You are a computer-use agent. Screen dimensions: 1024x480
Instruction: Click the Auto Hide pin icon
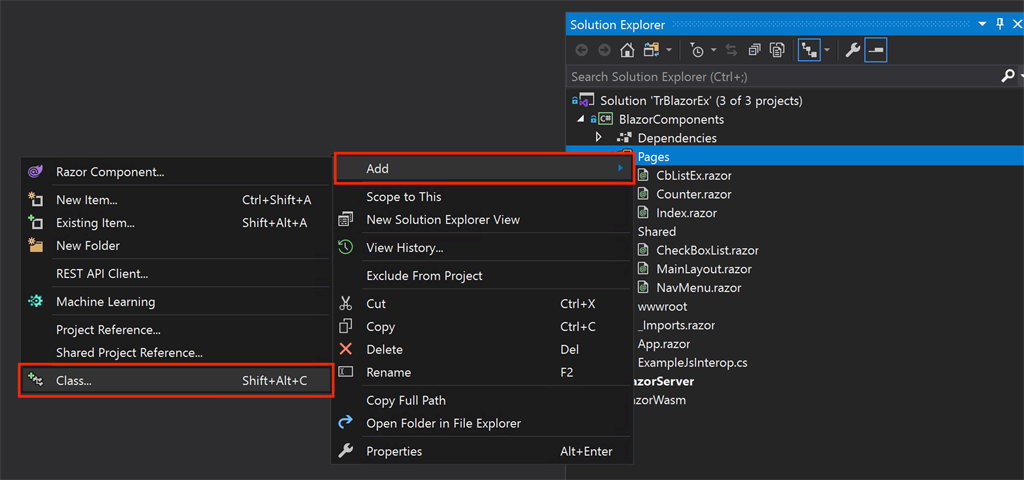pos(999,25)
